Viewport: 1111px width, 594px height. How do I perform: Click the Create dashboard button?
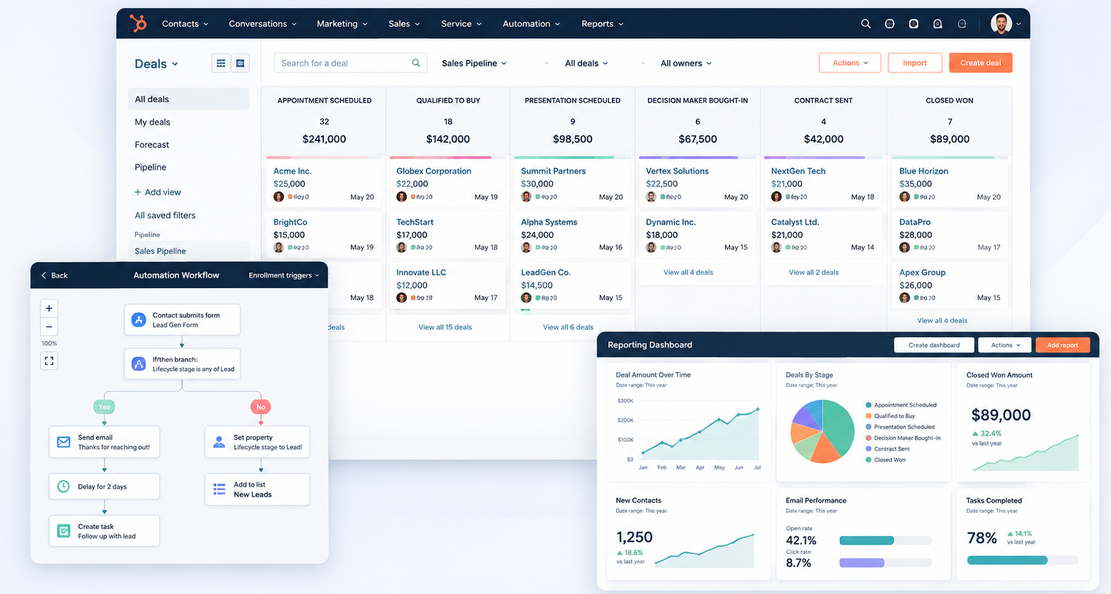(934, 345)
